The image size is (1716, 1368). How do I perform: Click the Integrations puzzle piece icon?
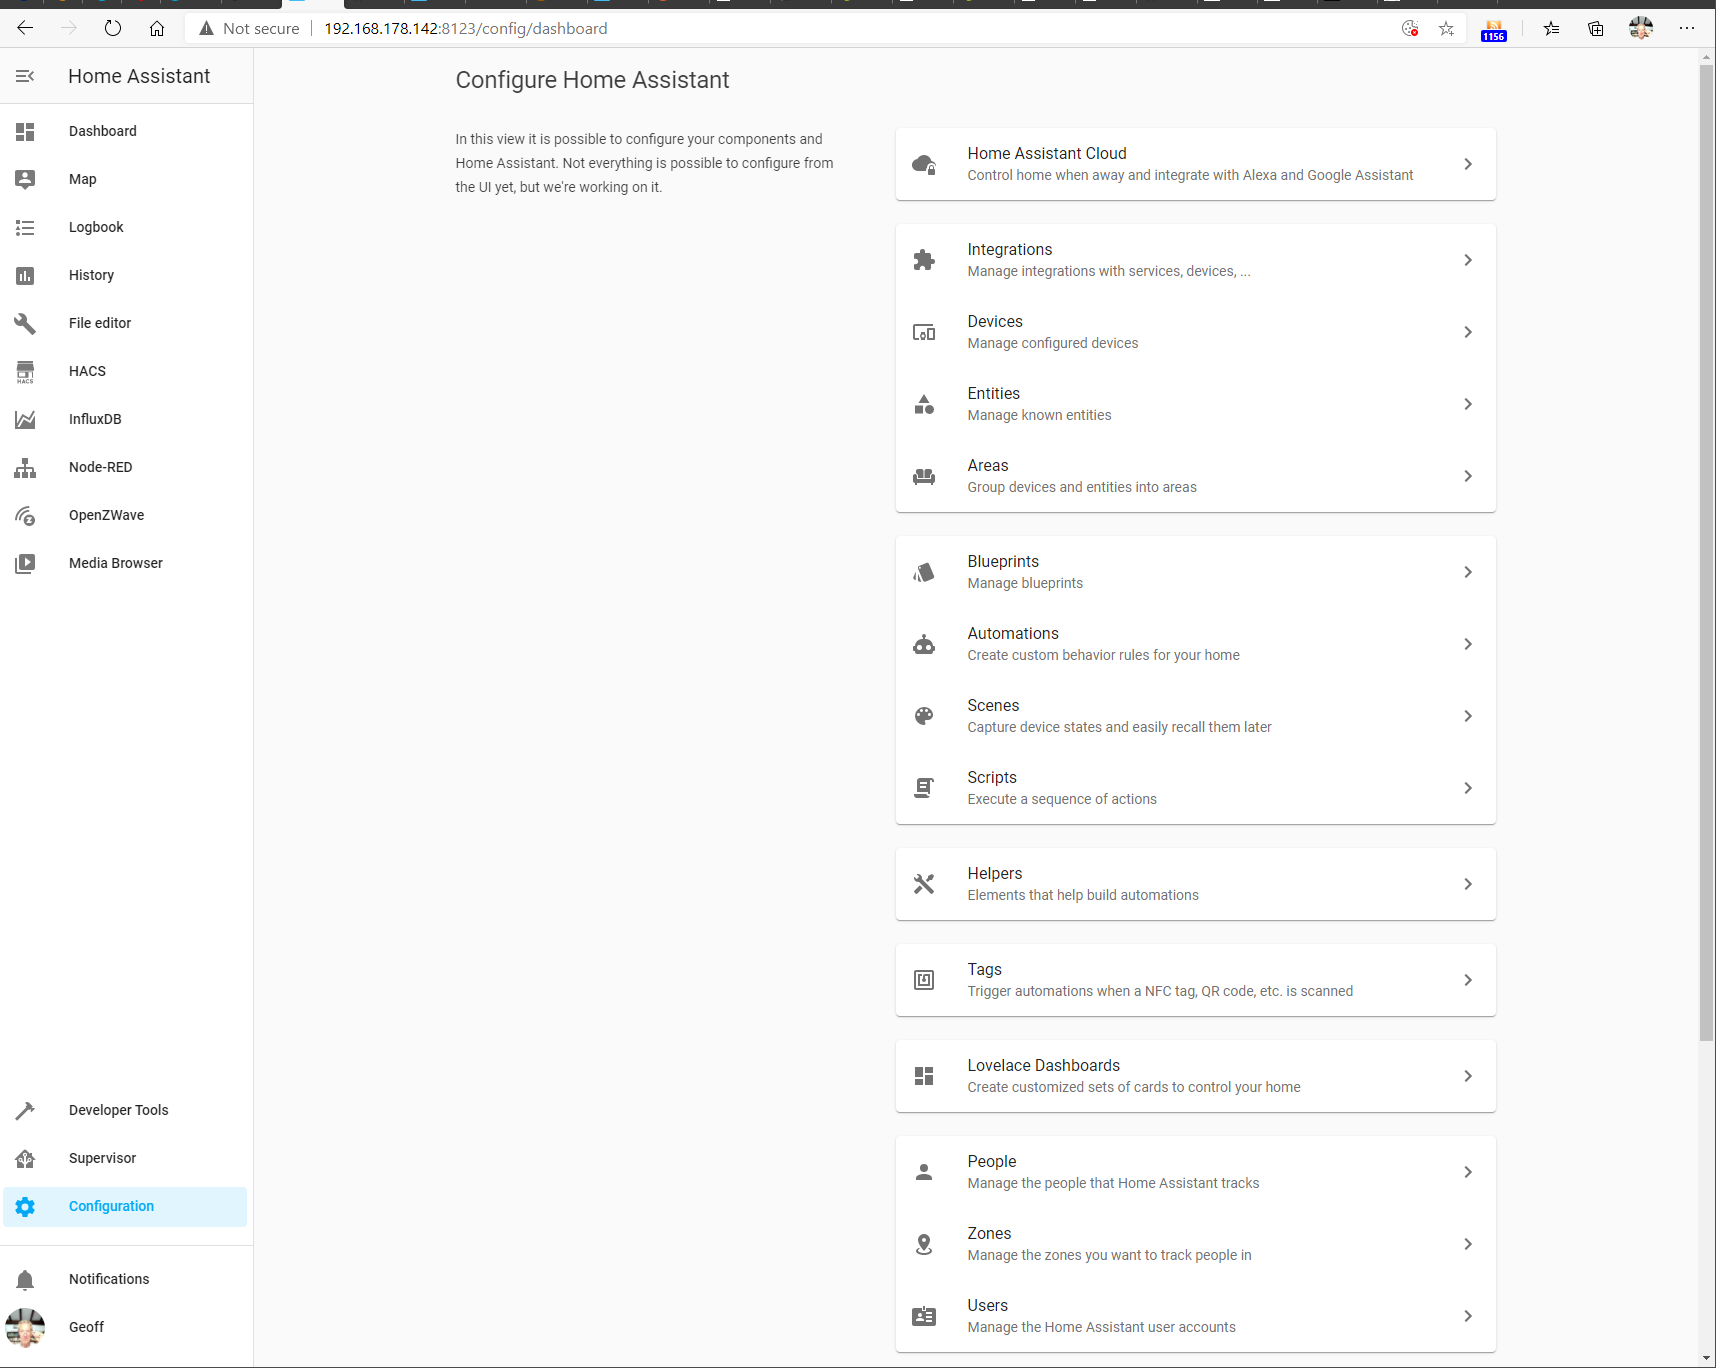(x=924, y=260)
